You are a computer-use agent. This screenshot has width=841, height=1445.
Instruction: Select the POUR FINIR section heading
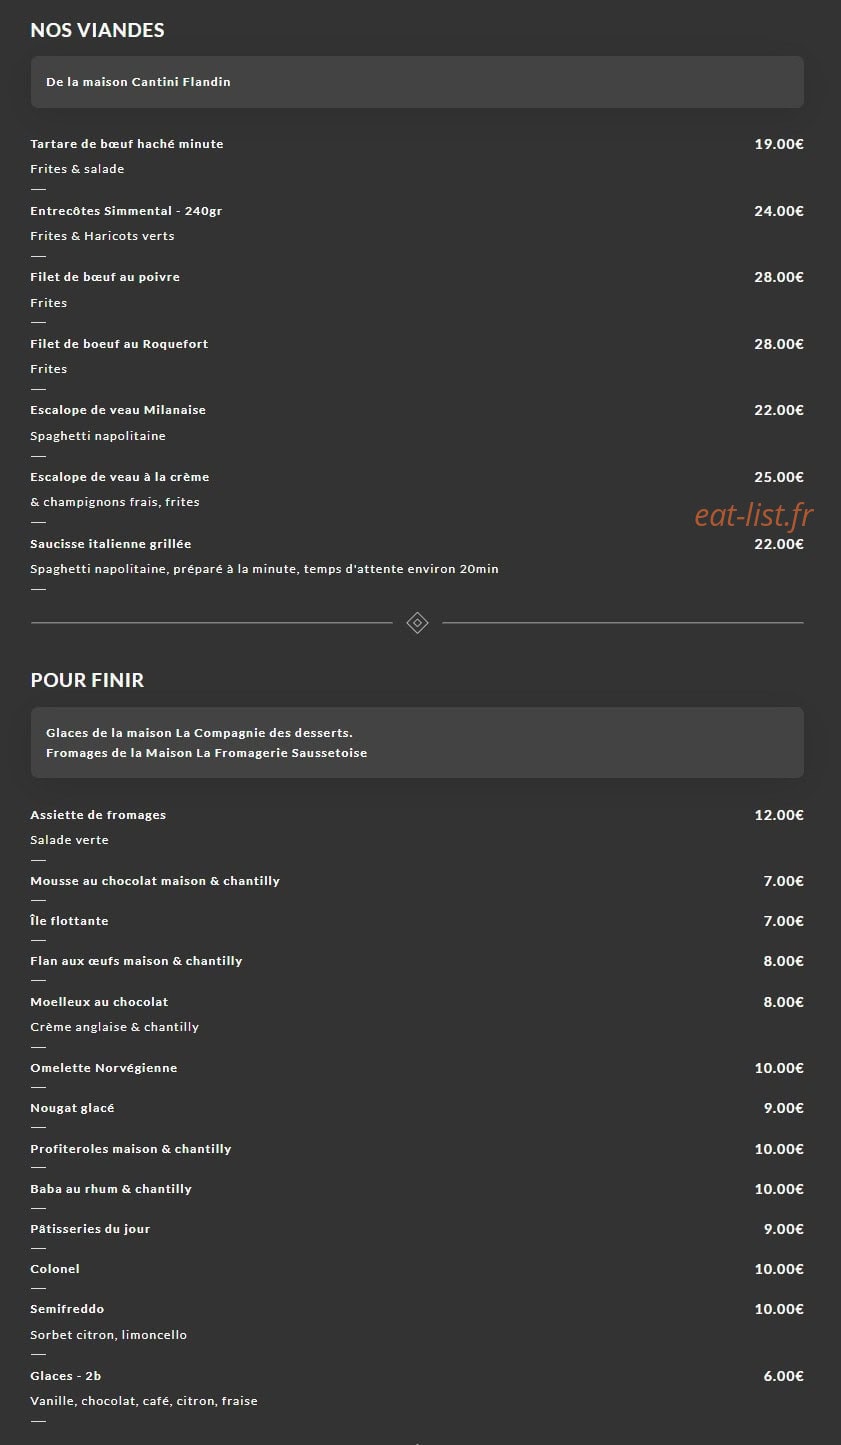(87, 680)
